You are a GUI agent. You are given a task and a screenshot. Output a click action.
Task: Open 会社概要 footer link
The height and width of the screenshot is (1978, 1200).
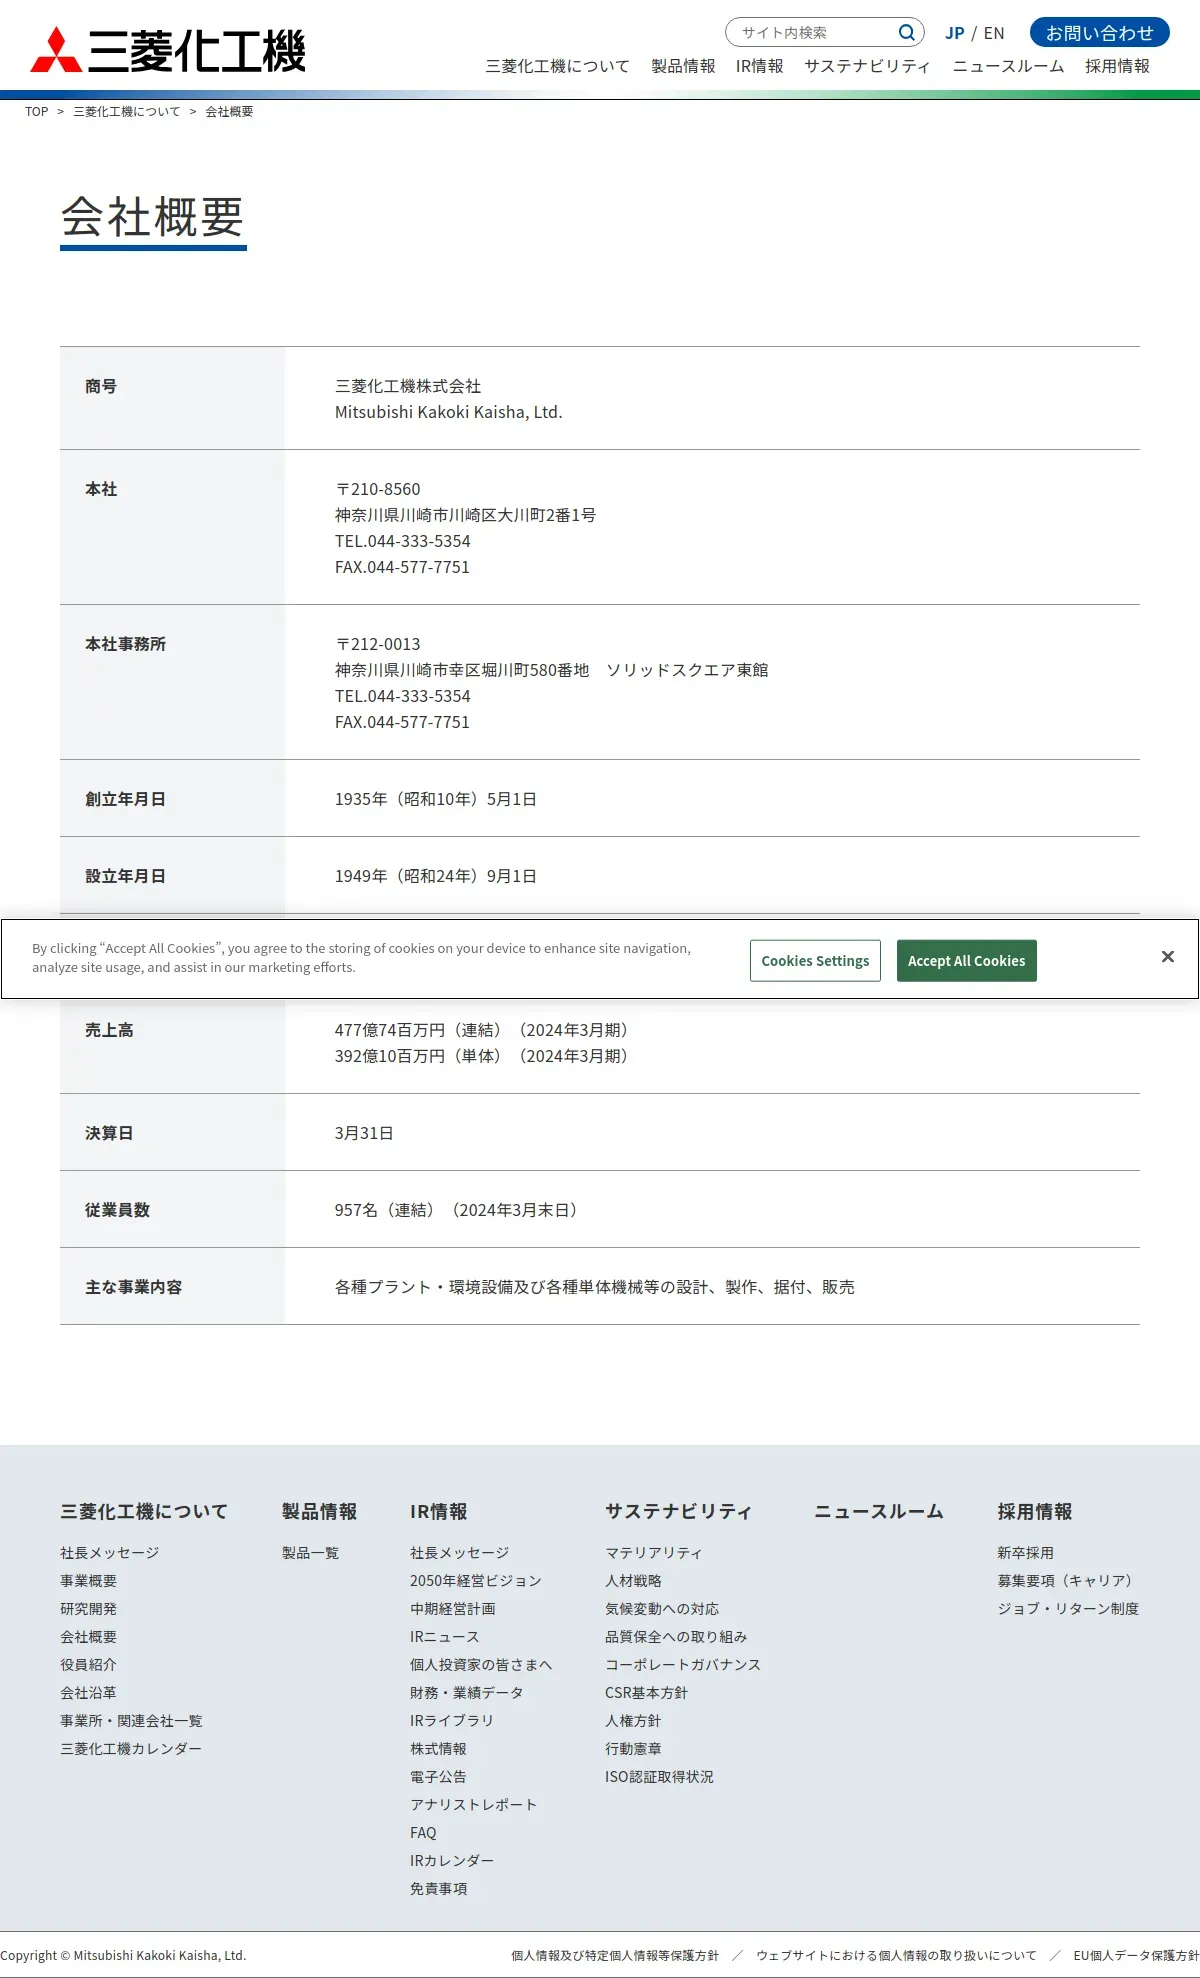[88, 1637]
